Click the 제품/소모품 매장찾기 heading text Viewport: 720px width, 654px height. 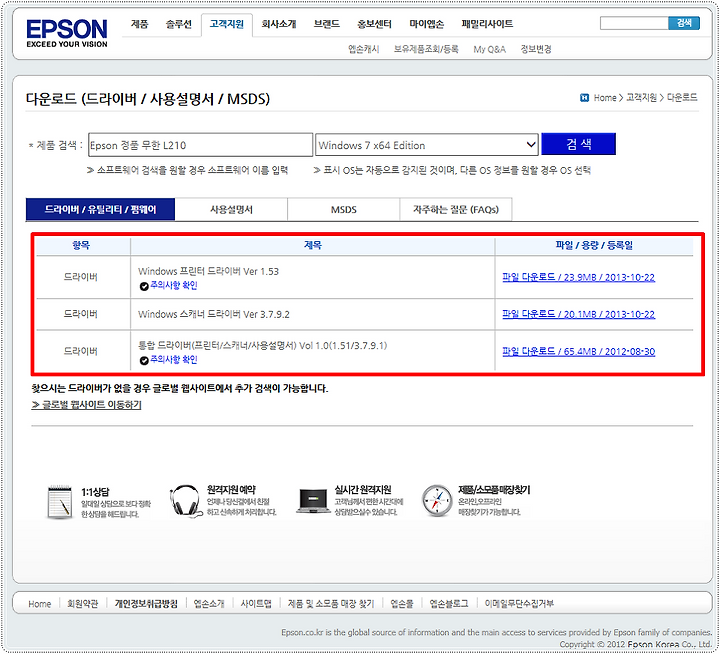494,490
